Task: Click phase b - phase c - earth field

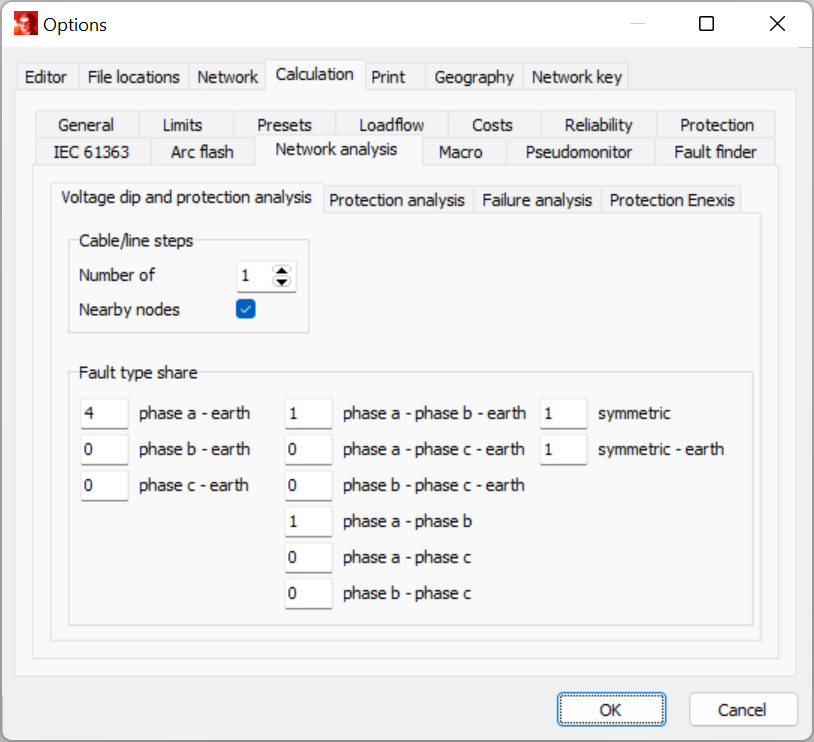Action: pyautogui.click(x=308, y=485)
